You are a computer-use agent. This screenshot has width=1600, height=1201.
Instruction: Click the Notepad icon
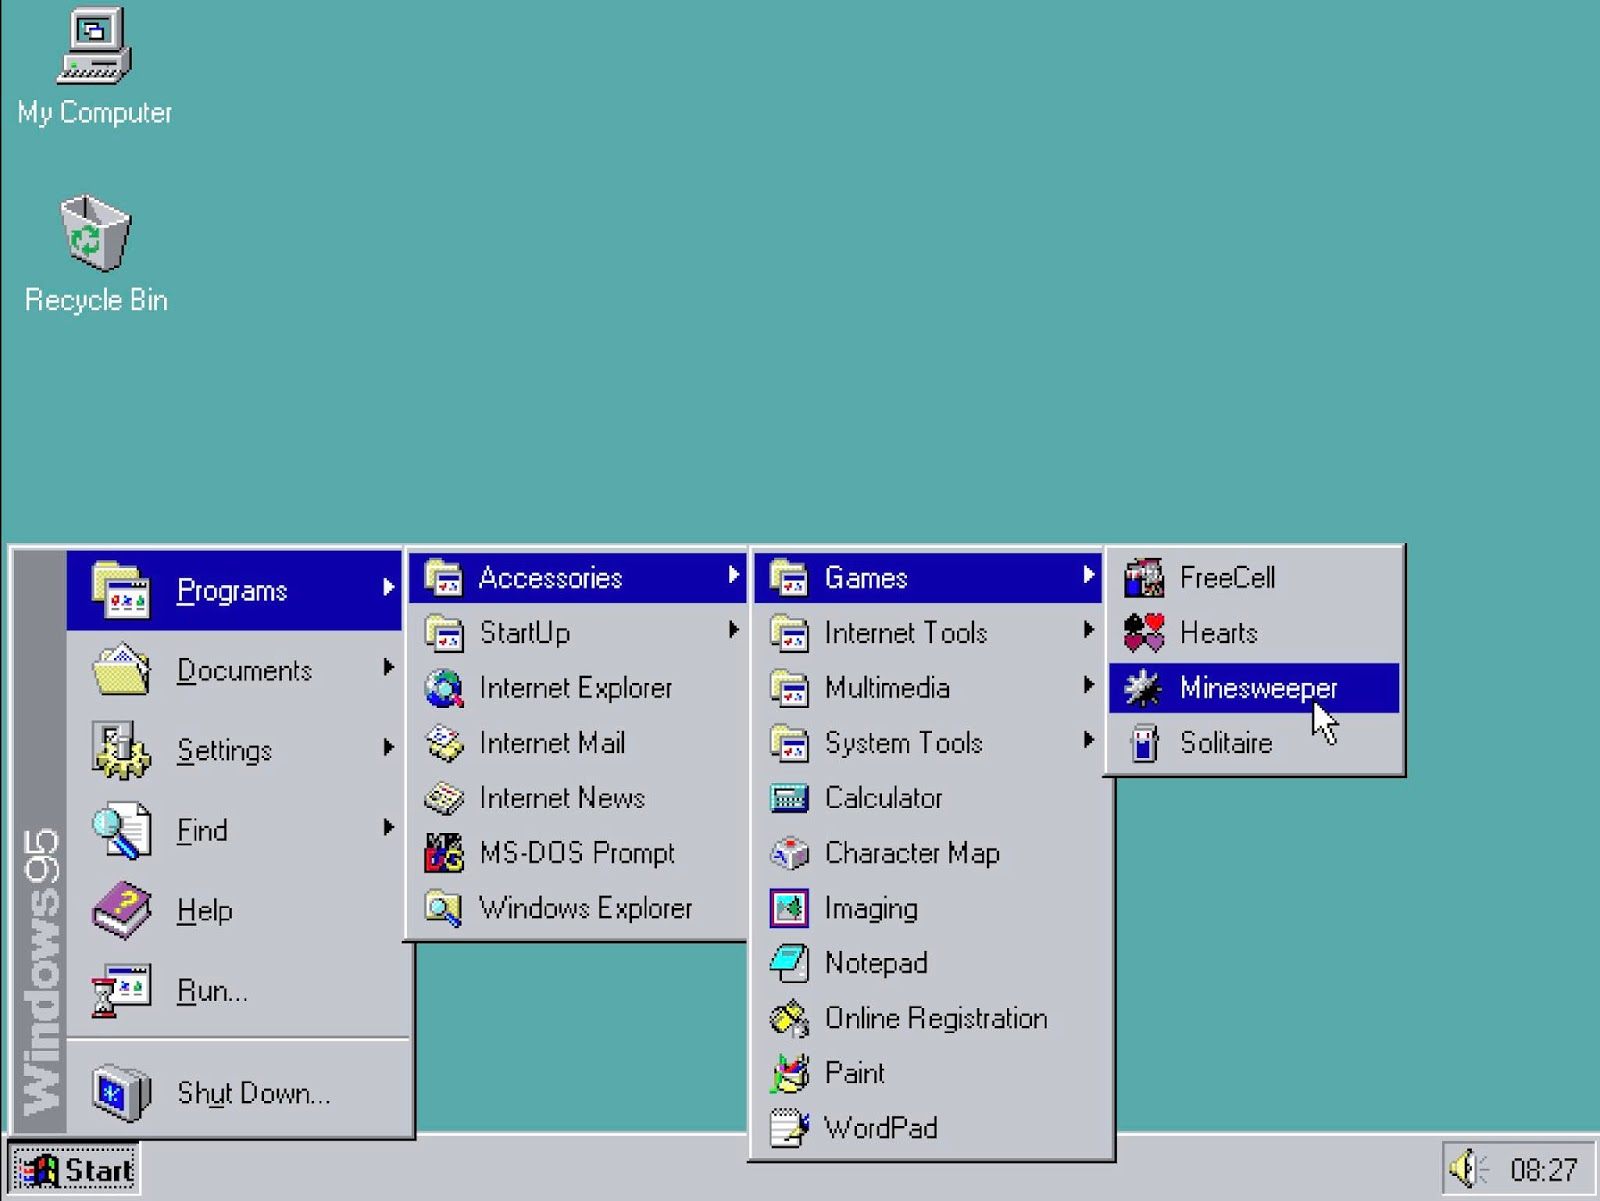789,963
